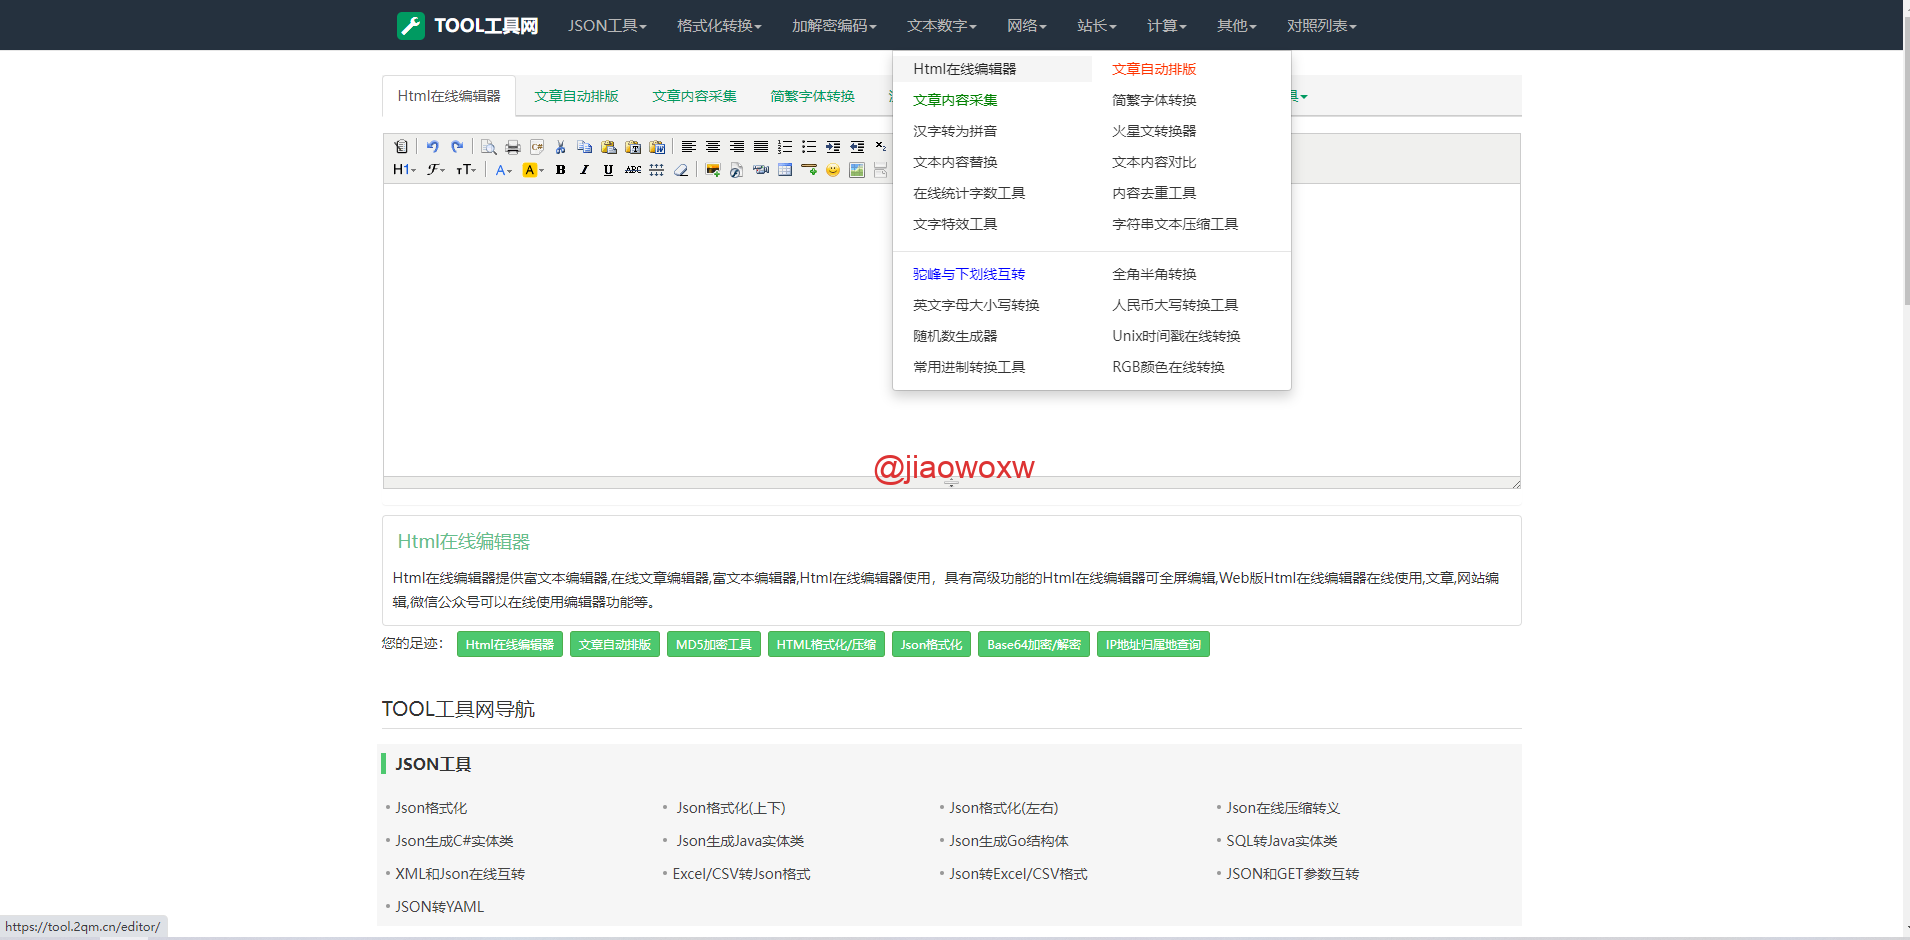The width and height of the screenshot is (1910, 940).
Task: Click the insert Flash icon
Action: pos(737,170)
